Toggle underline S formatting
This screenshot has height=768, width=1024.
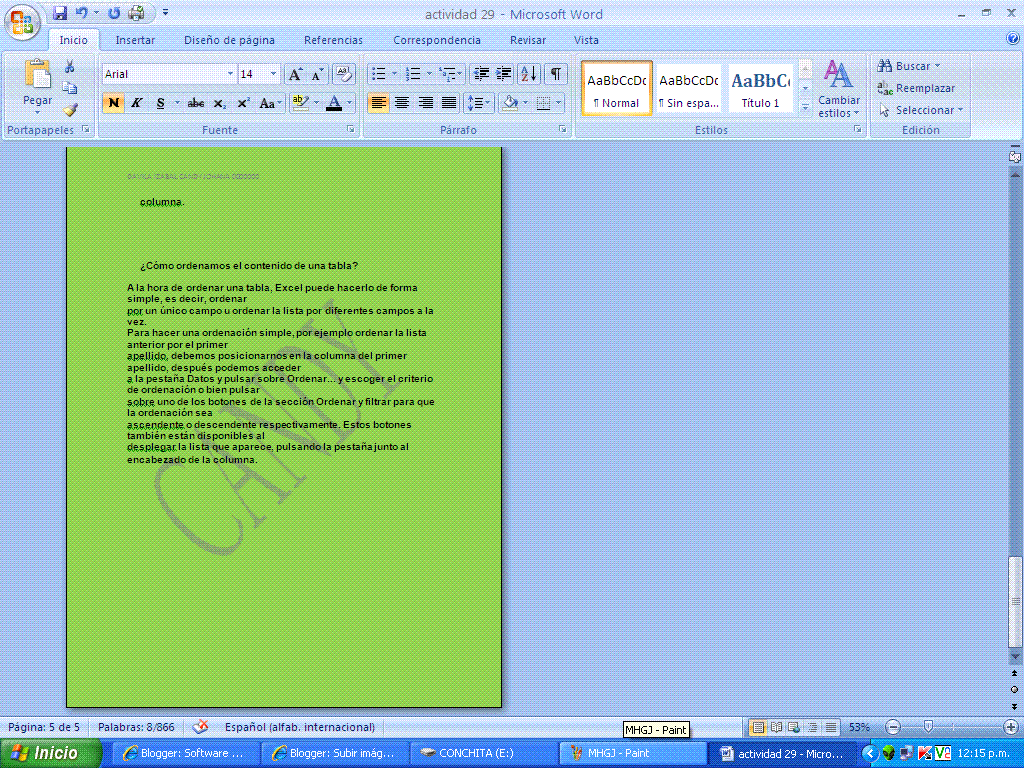[161, 103]
